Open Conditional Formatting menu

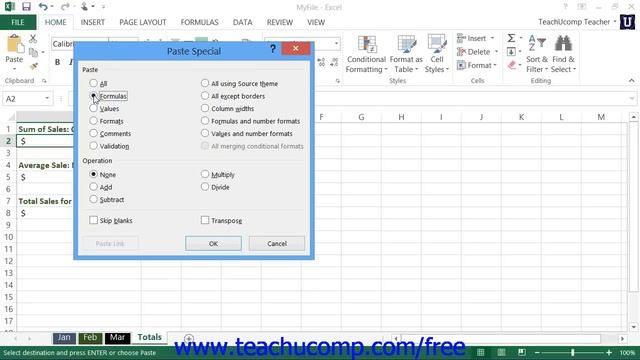pyautogui.click(x=366, y=54)
